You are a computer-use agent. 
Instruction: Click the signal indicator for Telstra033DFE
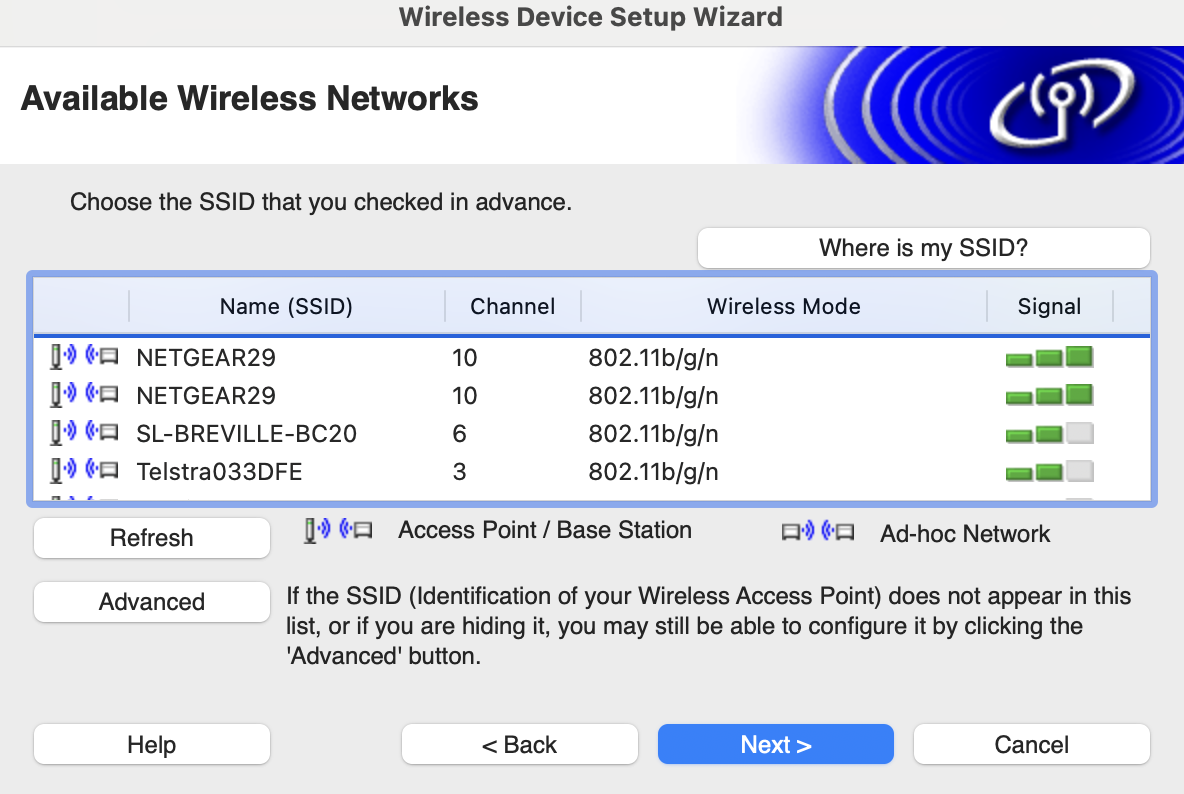pyautogui.click(x=1048, y=471)
